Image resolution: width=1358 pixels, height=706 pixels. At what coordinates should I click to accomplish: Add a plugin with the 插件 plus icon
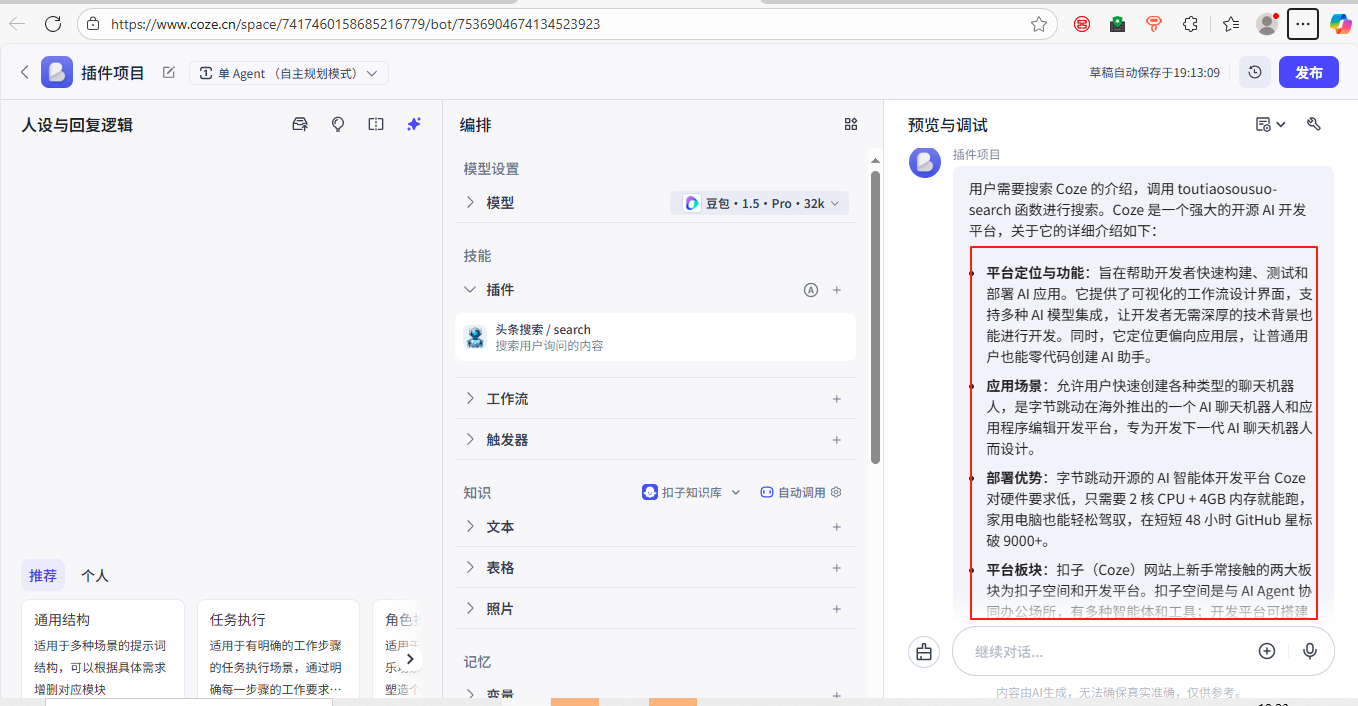pos(837,290)
